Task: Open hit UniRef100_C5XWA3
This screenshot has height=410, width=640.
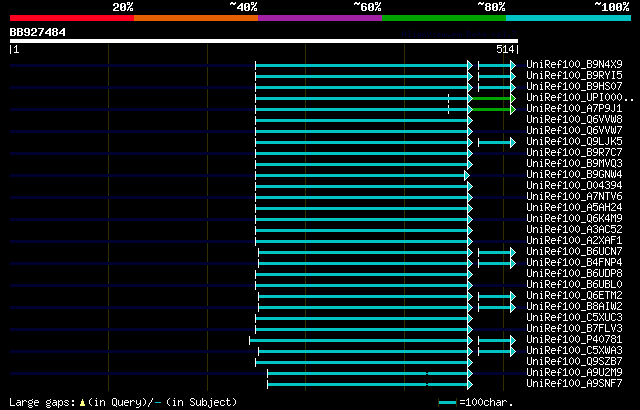Action: coord(574,351)
